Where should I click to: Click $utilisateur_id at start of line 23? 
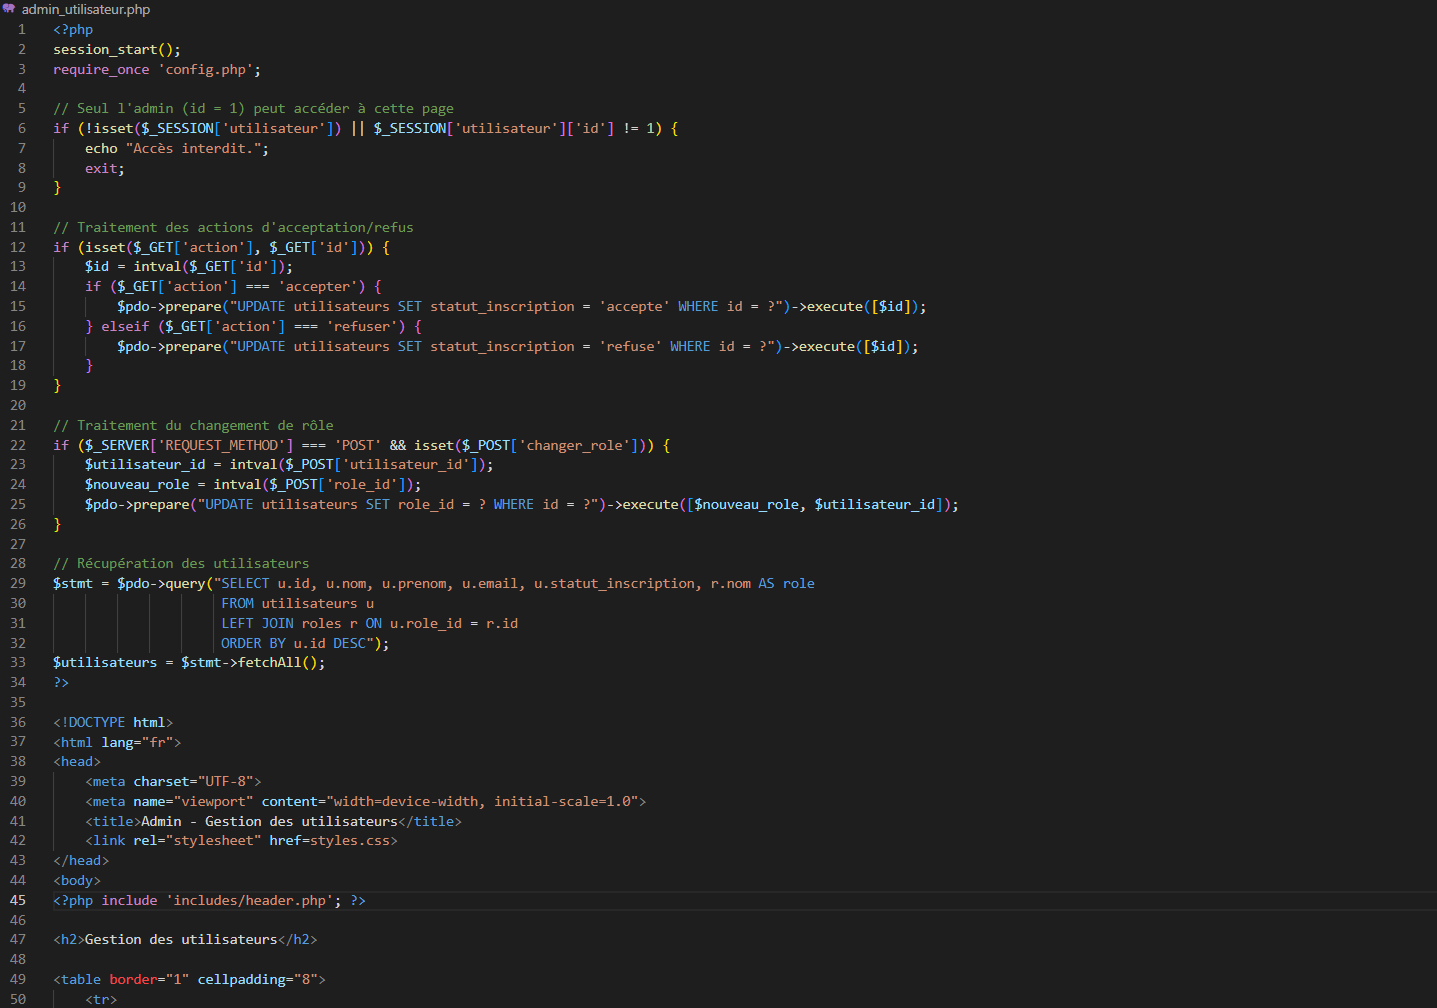(145, 465)
